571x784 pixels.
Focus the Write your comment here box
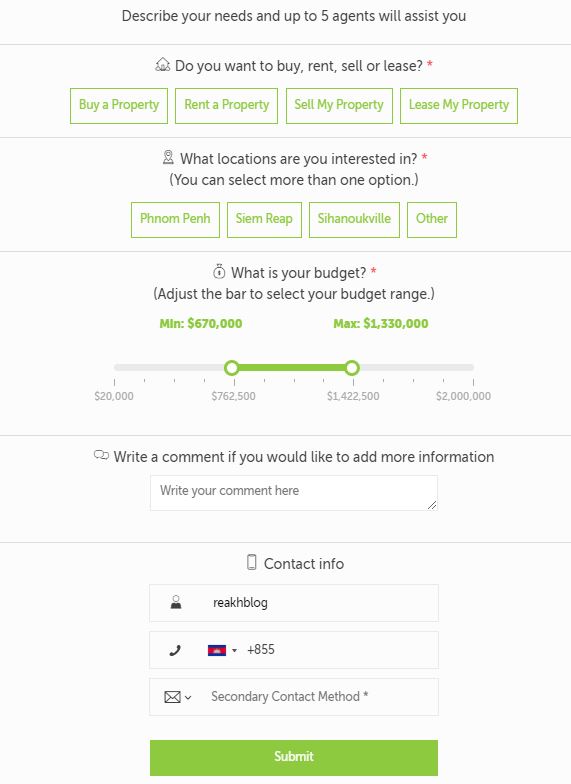click(294, 493)
